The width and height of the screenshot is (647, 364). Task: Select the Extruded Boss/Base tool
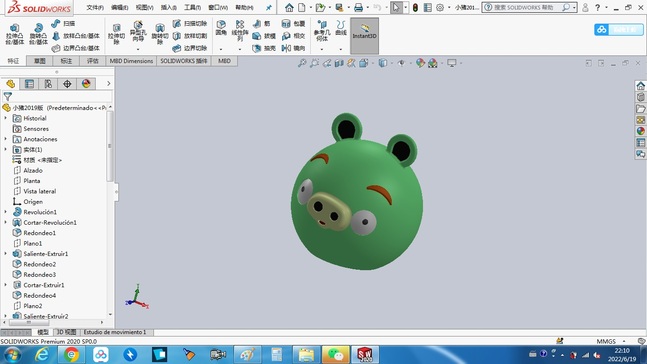pyautogui.click(x=14, y=34)
